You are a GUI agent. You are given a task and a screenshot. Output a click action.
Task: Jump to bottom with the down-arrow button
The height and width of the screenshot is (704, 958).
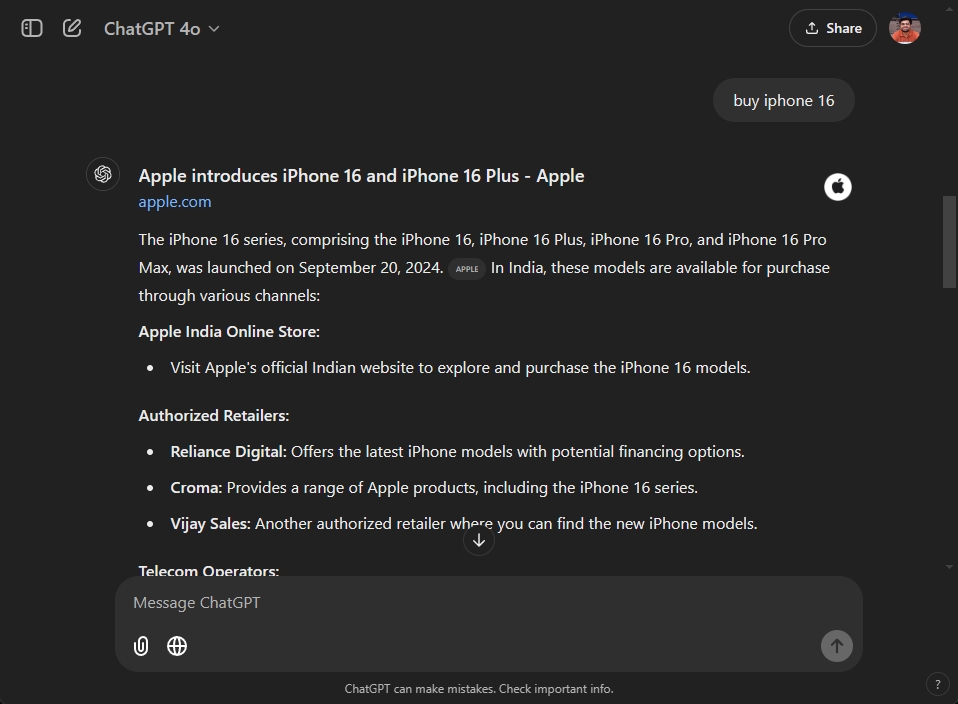click(479, 541)
